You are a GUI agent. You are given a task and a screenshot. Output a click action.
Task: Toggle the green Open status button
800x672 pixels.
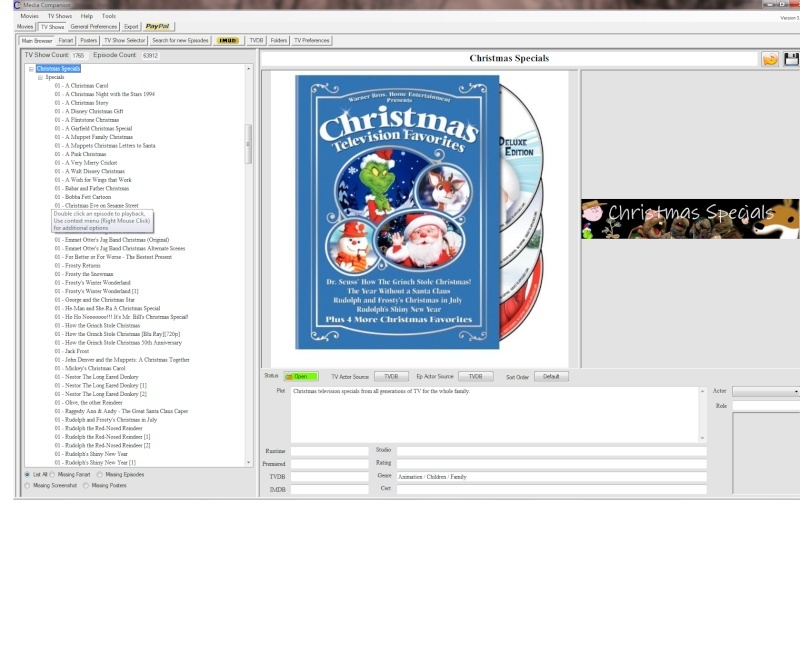click(x=301, y=377)
